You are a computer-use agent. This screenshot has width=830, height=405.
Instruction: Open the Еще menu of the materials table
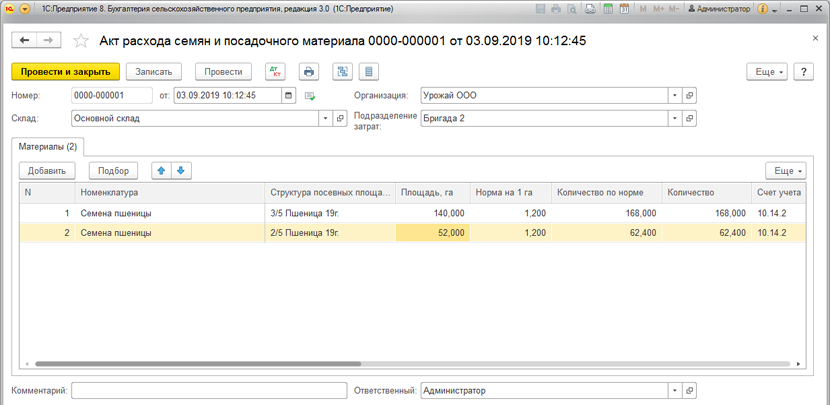tap(786, 170)
